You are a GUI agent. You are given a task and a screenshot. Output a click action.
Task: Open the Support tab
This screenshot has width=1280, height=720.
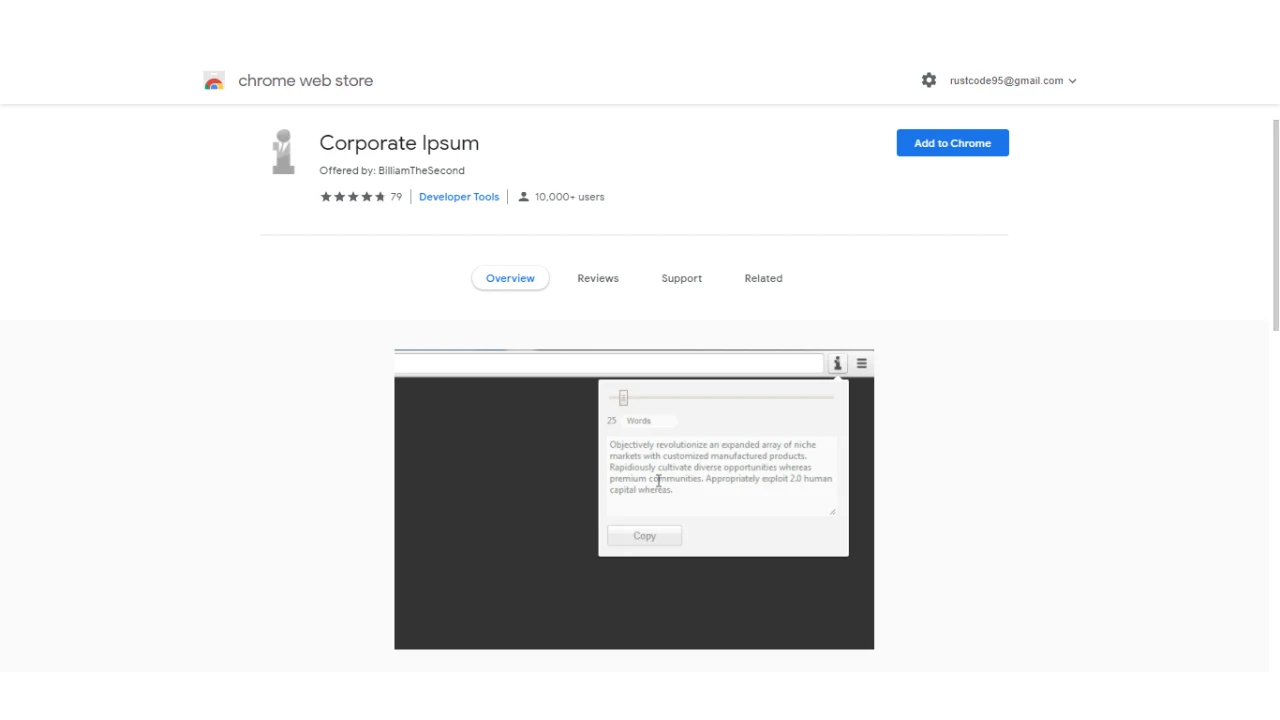click(681, 278)
